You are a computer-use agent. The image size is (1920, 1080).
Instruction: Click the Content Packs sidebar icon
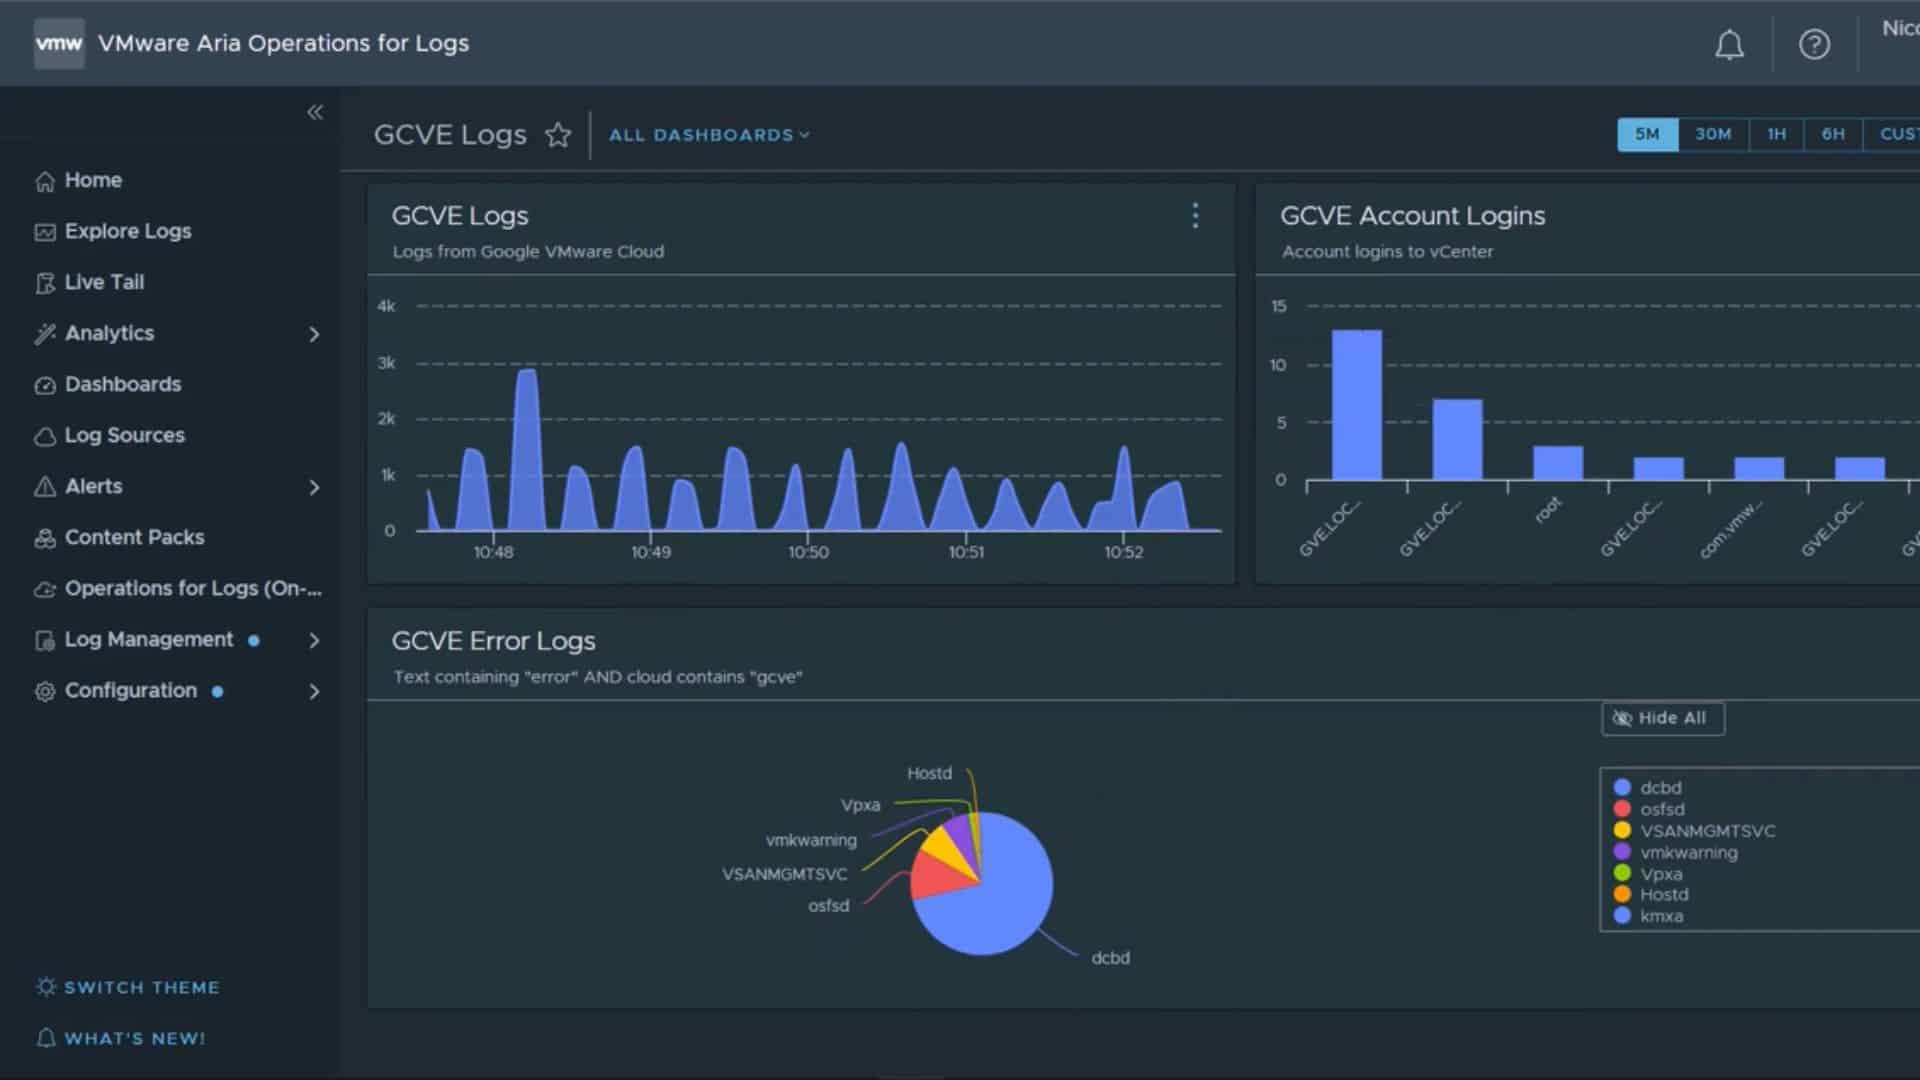[45, 538]
